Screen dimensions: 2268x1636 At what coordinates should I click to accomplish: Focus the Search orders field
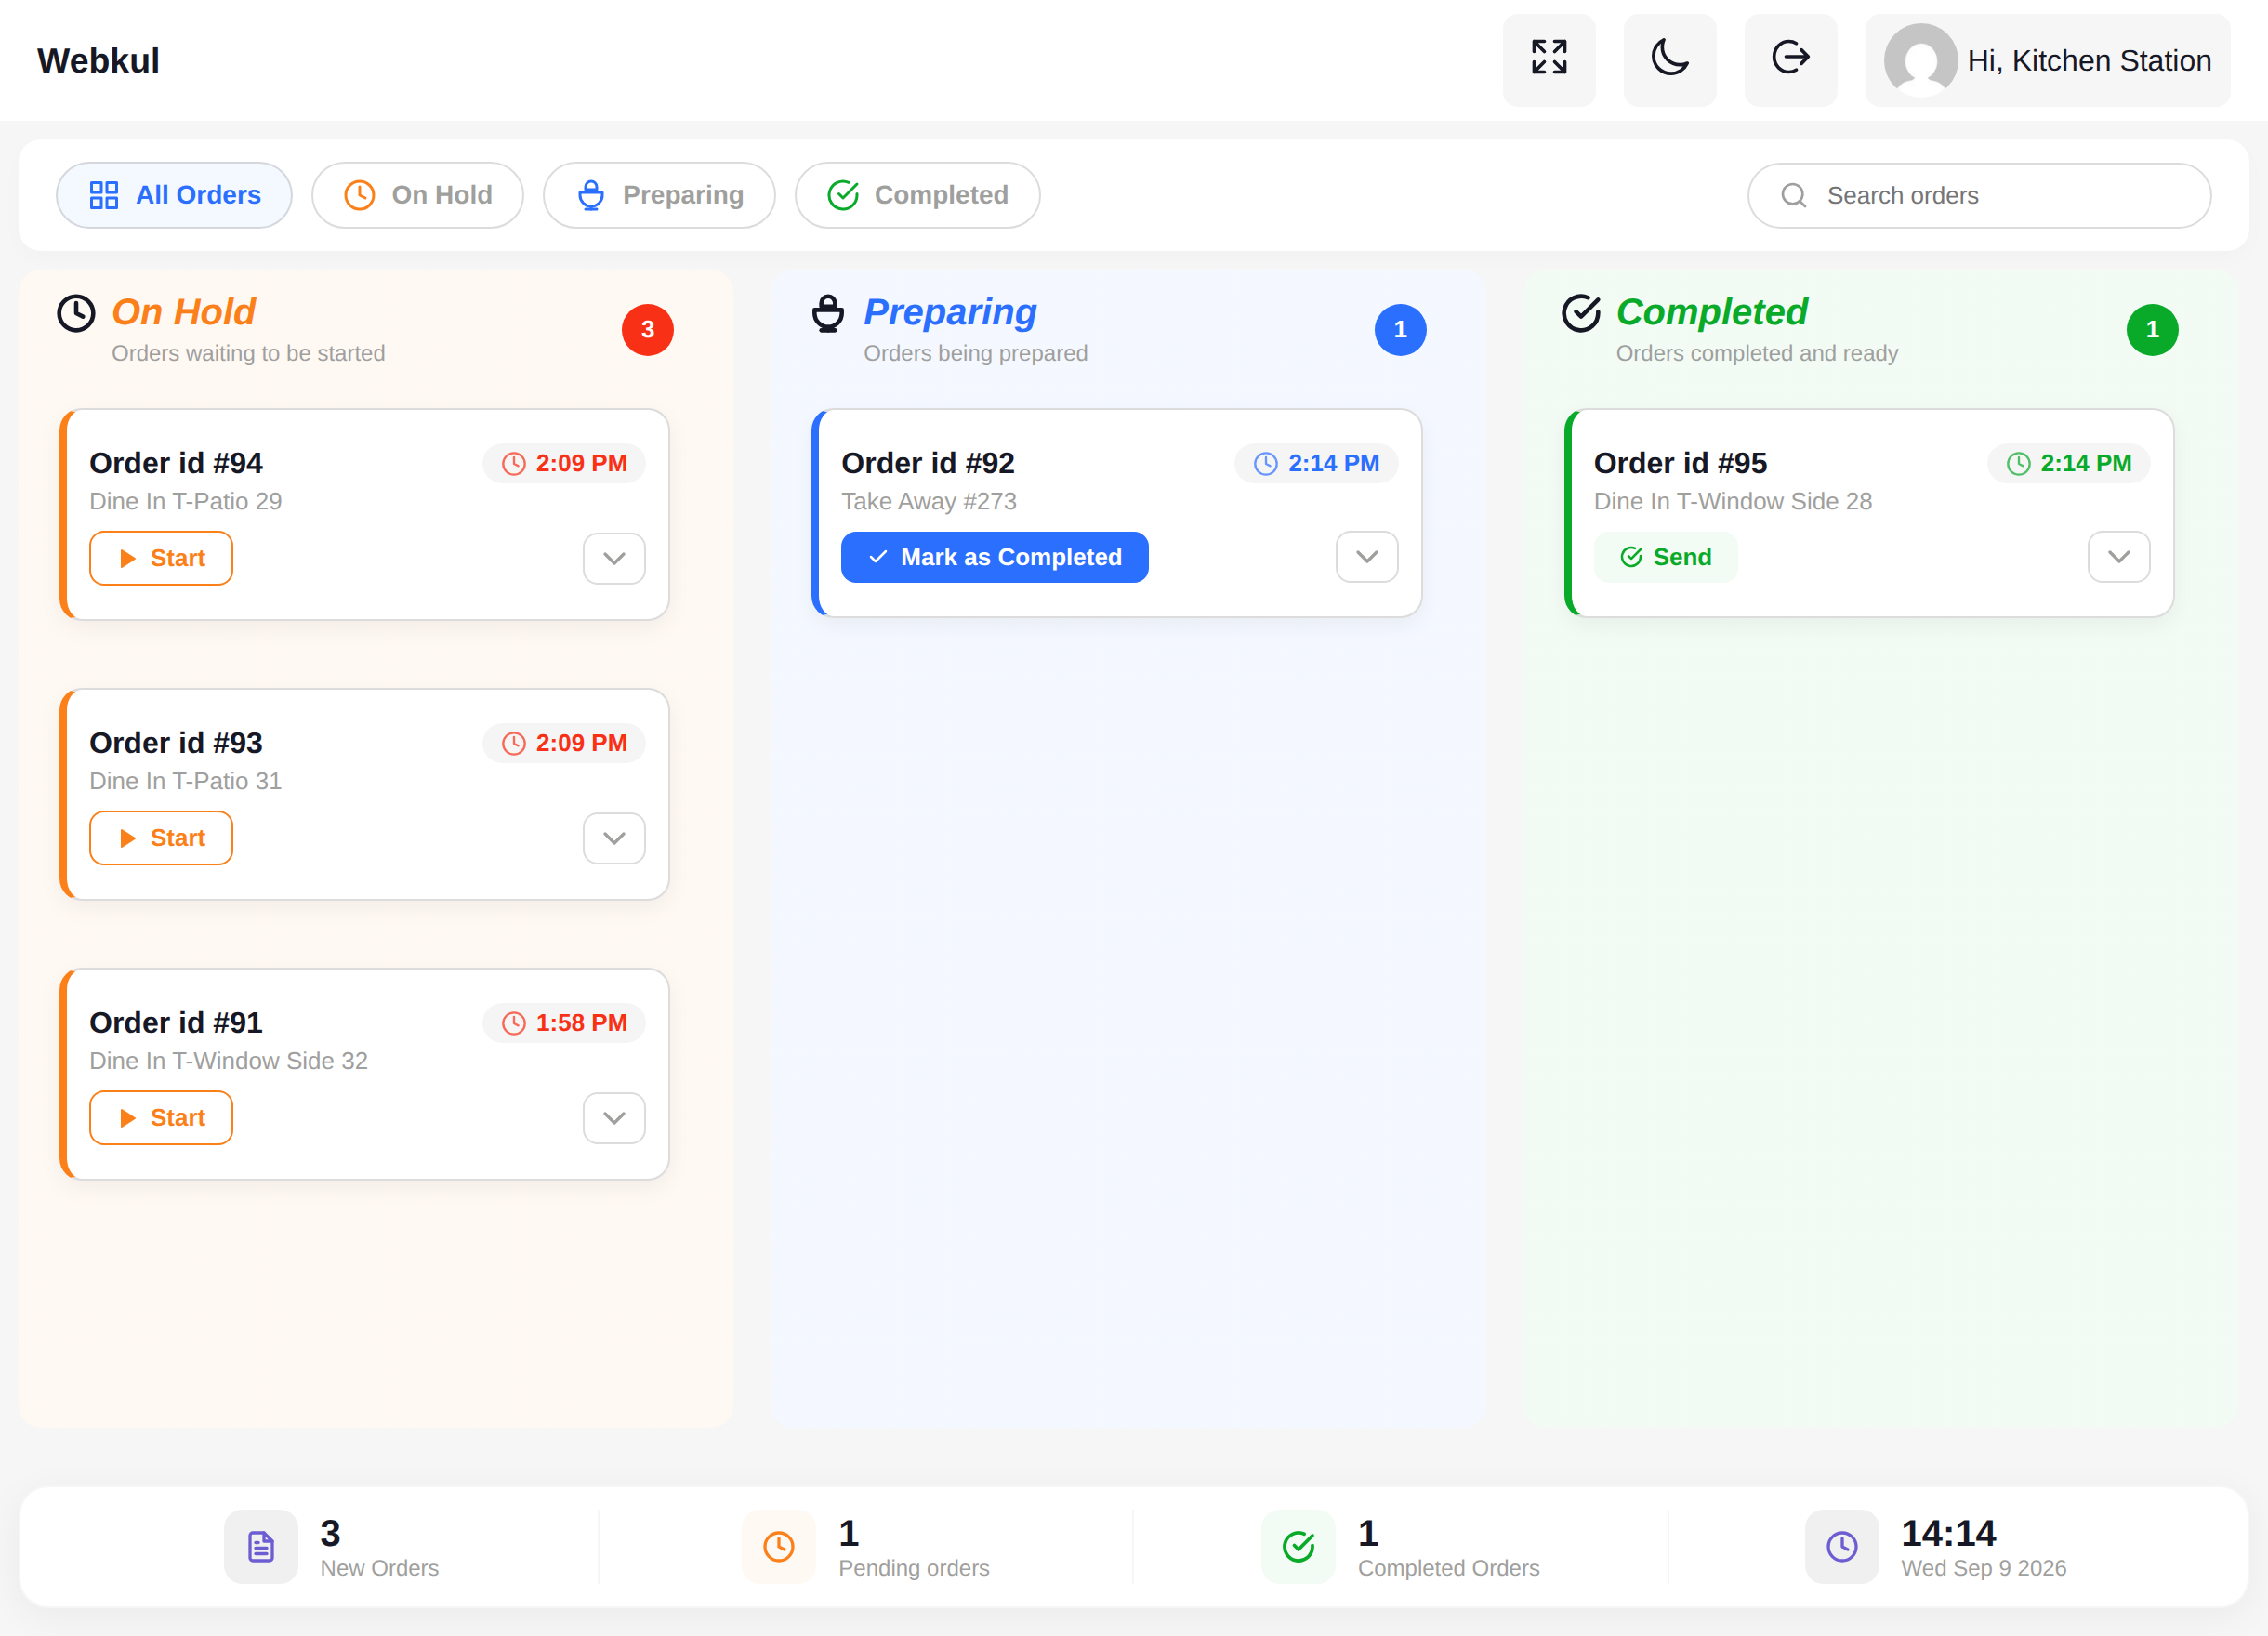[1979, 195]
